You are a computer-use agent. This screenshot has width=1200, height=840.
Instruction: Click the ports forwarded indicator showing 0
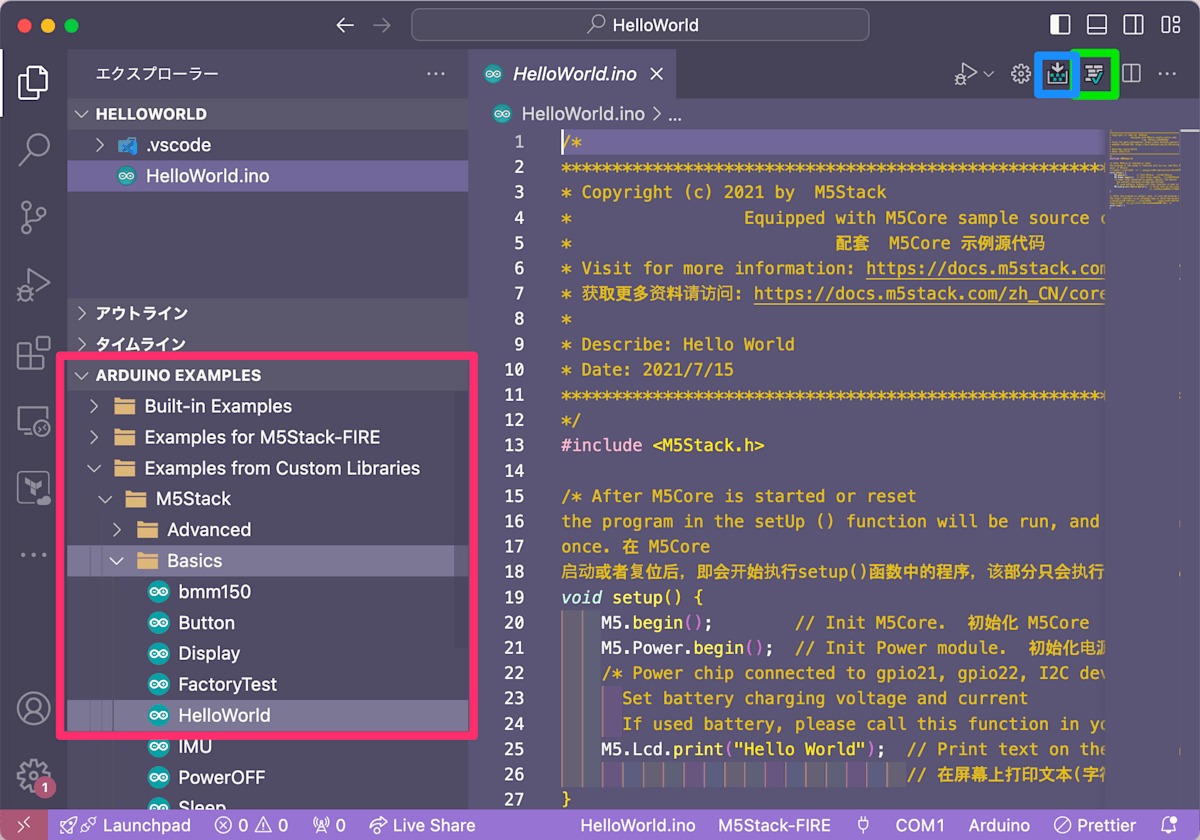click(329, 825)
